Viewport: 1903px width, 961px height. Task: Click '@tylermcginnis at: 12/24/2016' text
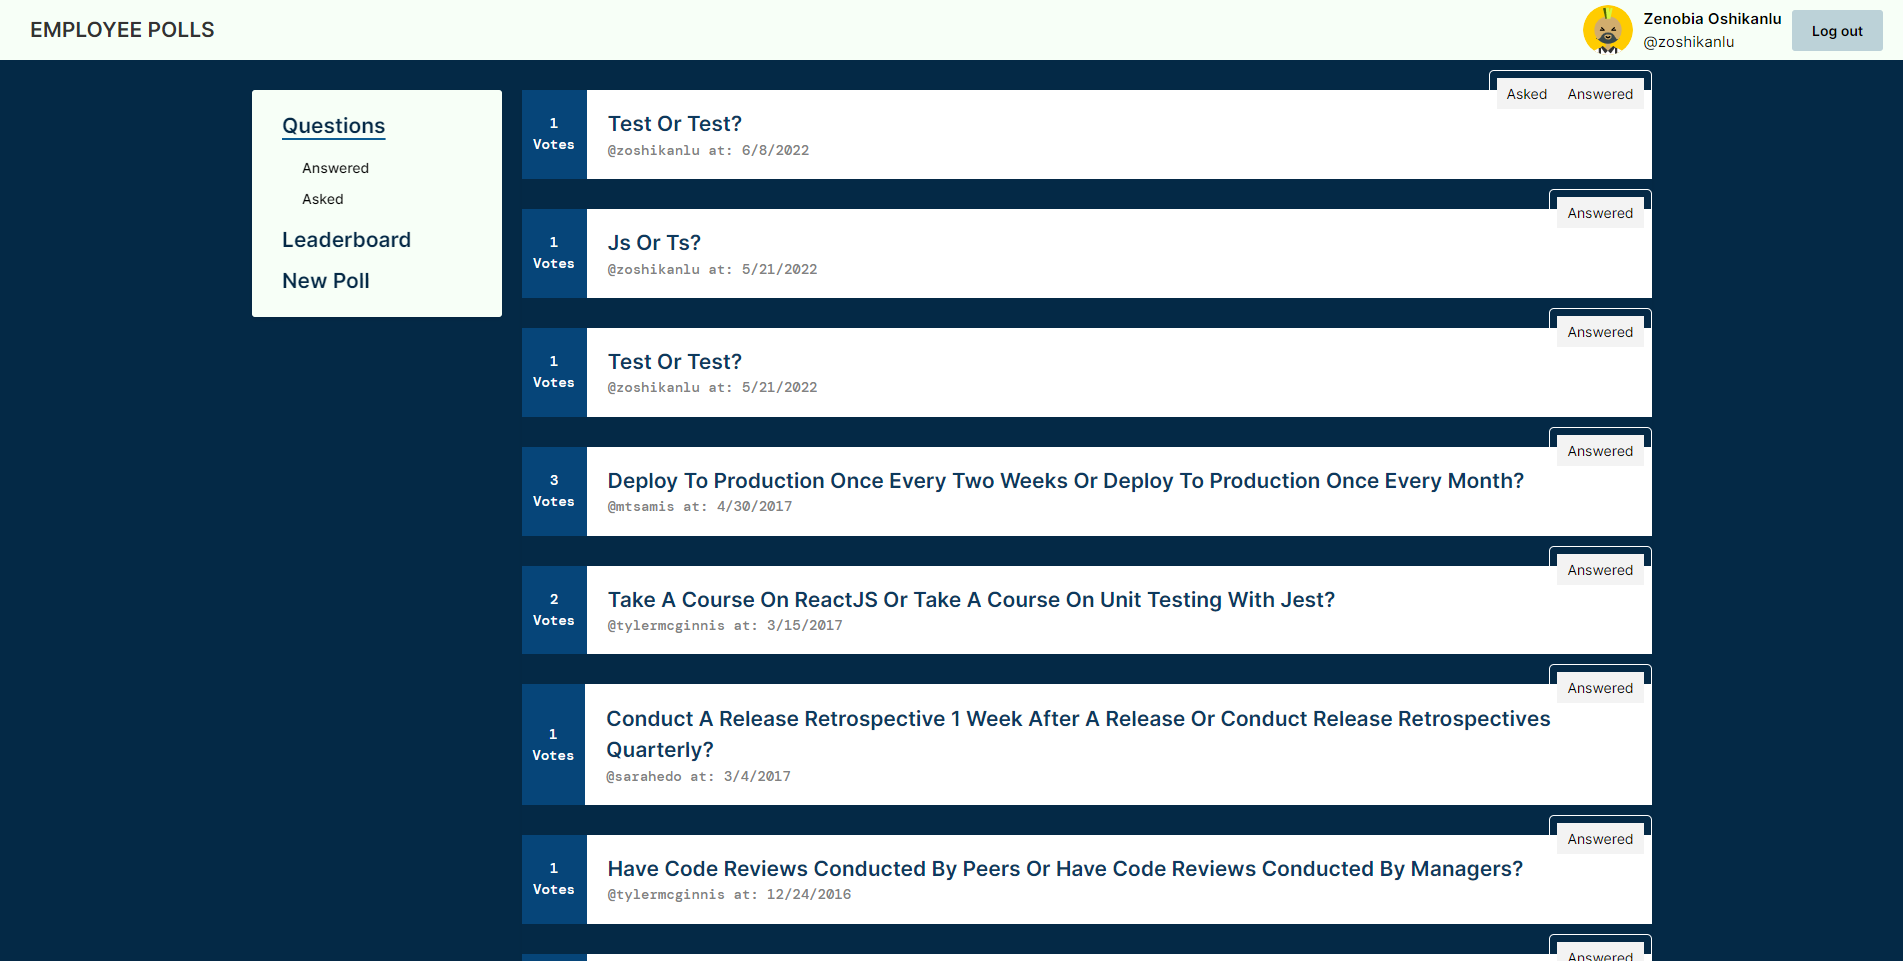coord(729,895)
